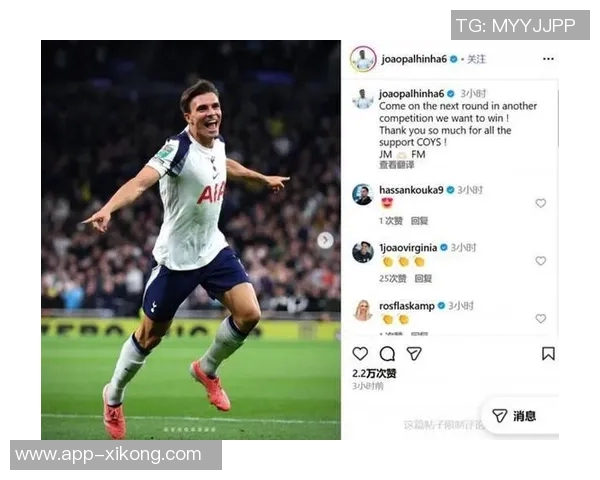Go to next photo with carousel arrow

pyautogui.click(x=325, y=240)
